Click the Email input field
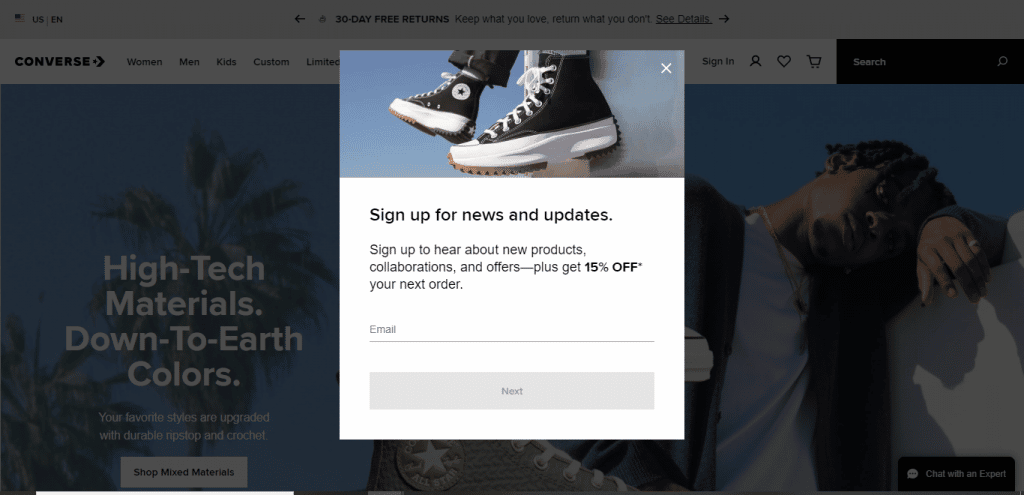The height and width of the screenshot is (495, 1024). tap(511, 330)
